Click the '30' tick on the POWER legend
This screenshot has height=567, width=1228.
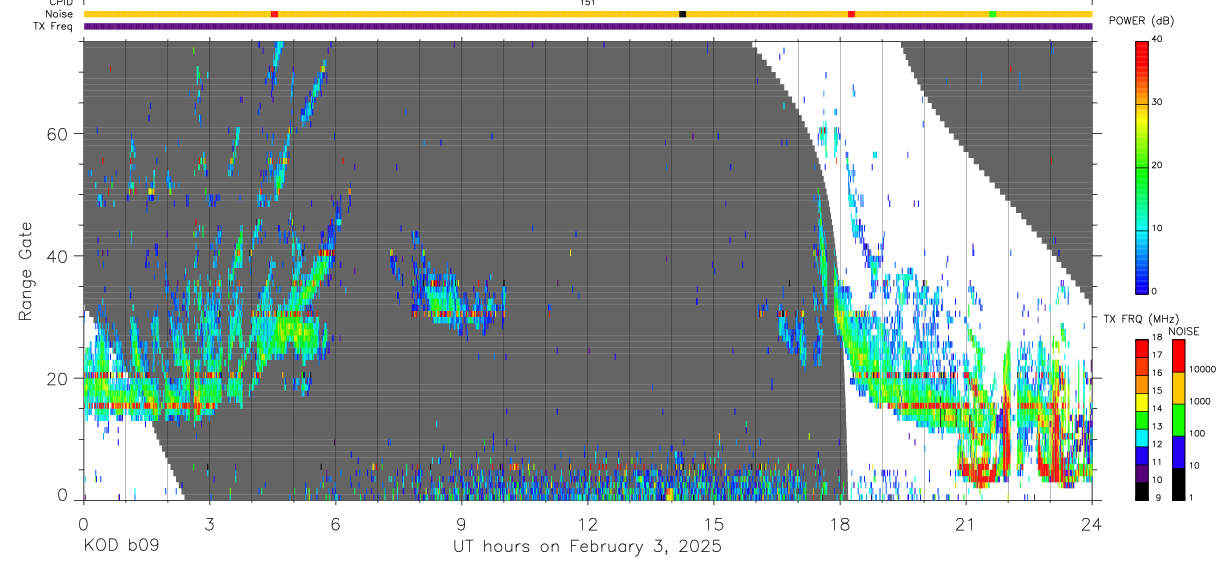1158,103
